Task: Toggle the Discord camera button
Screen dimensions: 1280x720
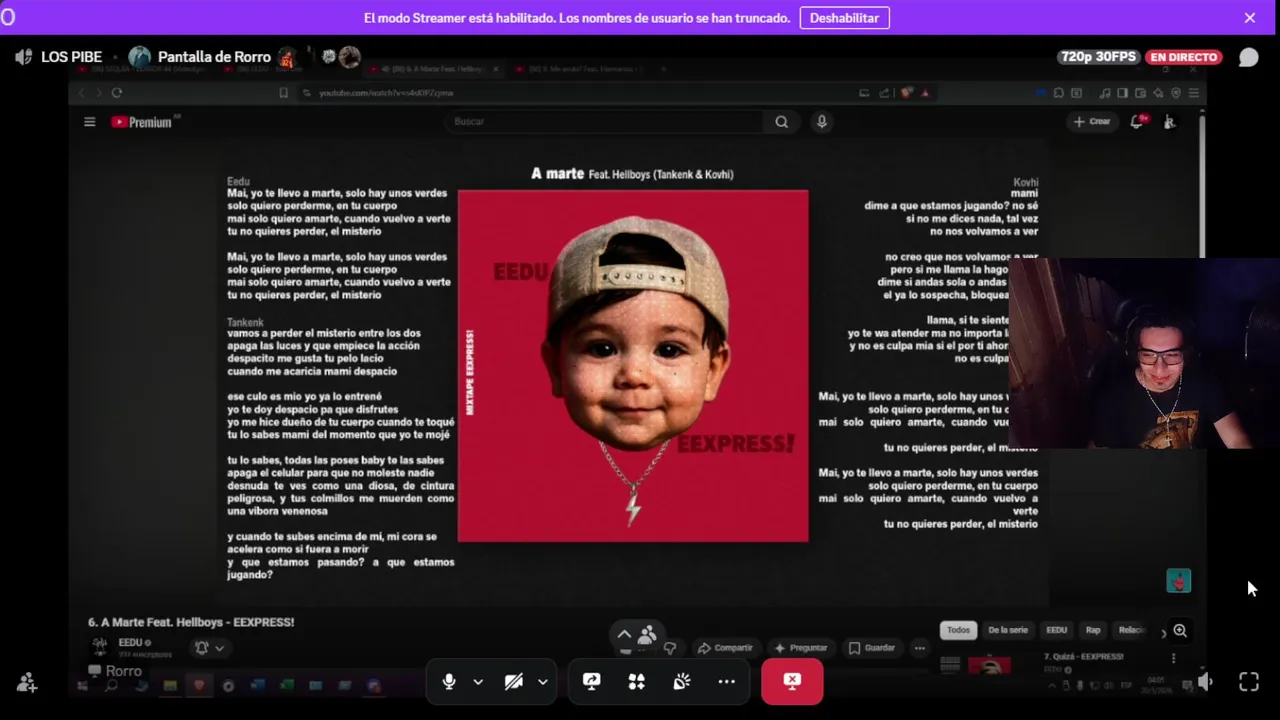Action: click(513, 681)
